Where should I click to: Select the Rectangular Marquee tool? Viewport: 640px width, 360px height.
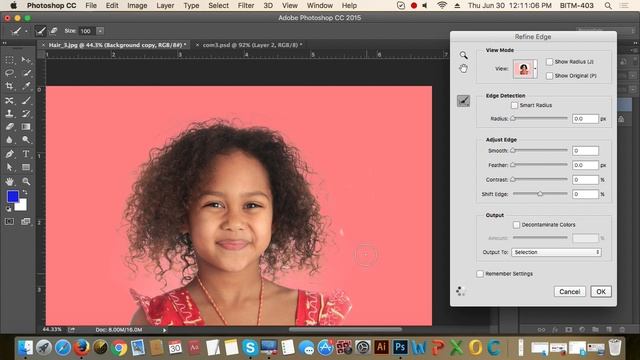[x=9, y=60]
